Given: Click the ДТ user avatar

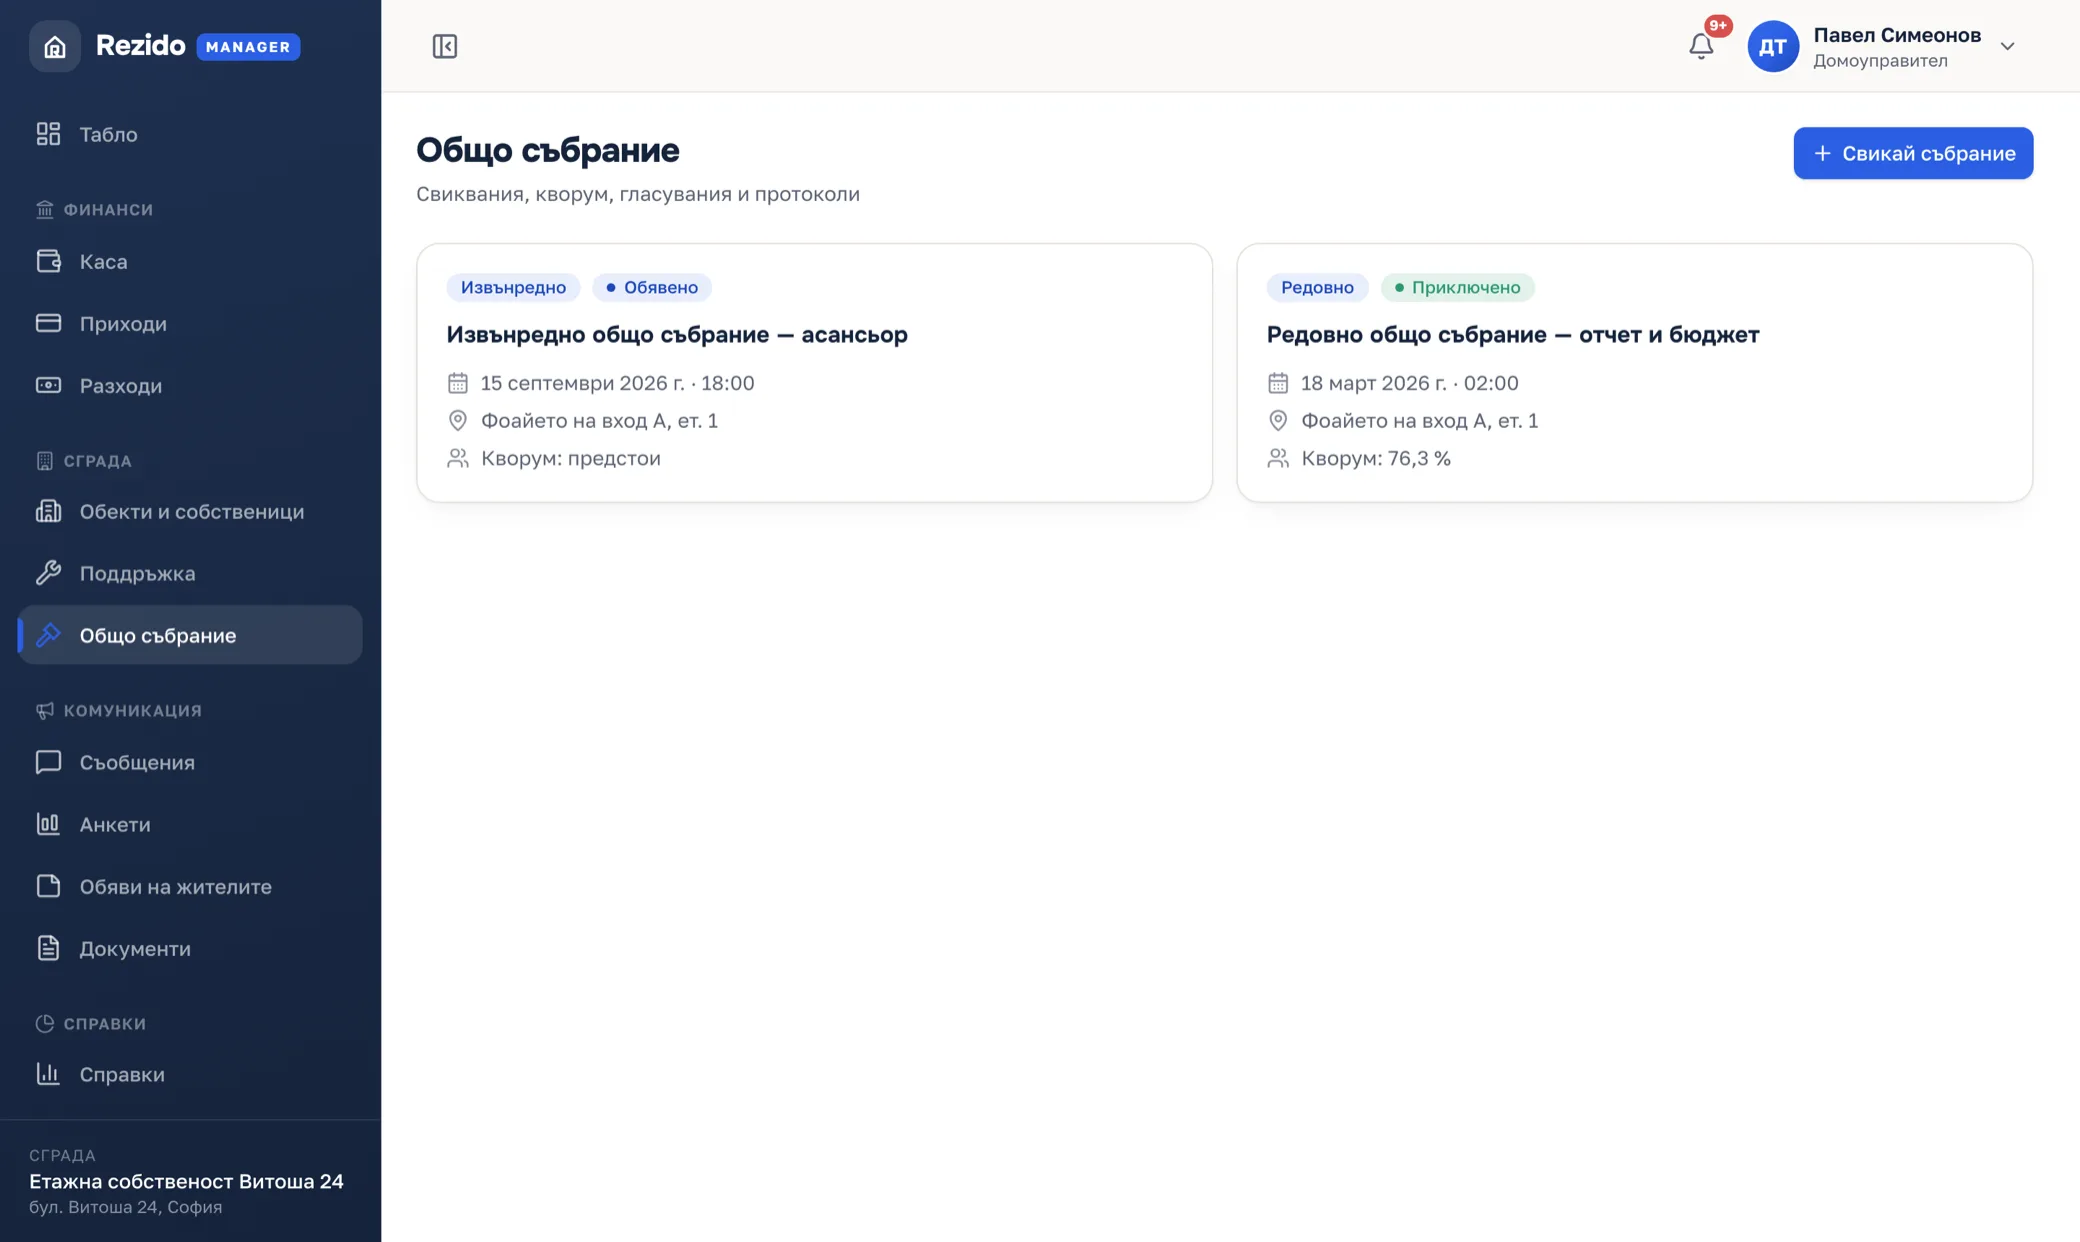Looking at the screenshot, I should [1773, 46].
